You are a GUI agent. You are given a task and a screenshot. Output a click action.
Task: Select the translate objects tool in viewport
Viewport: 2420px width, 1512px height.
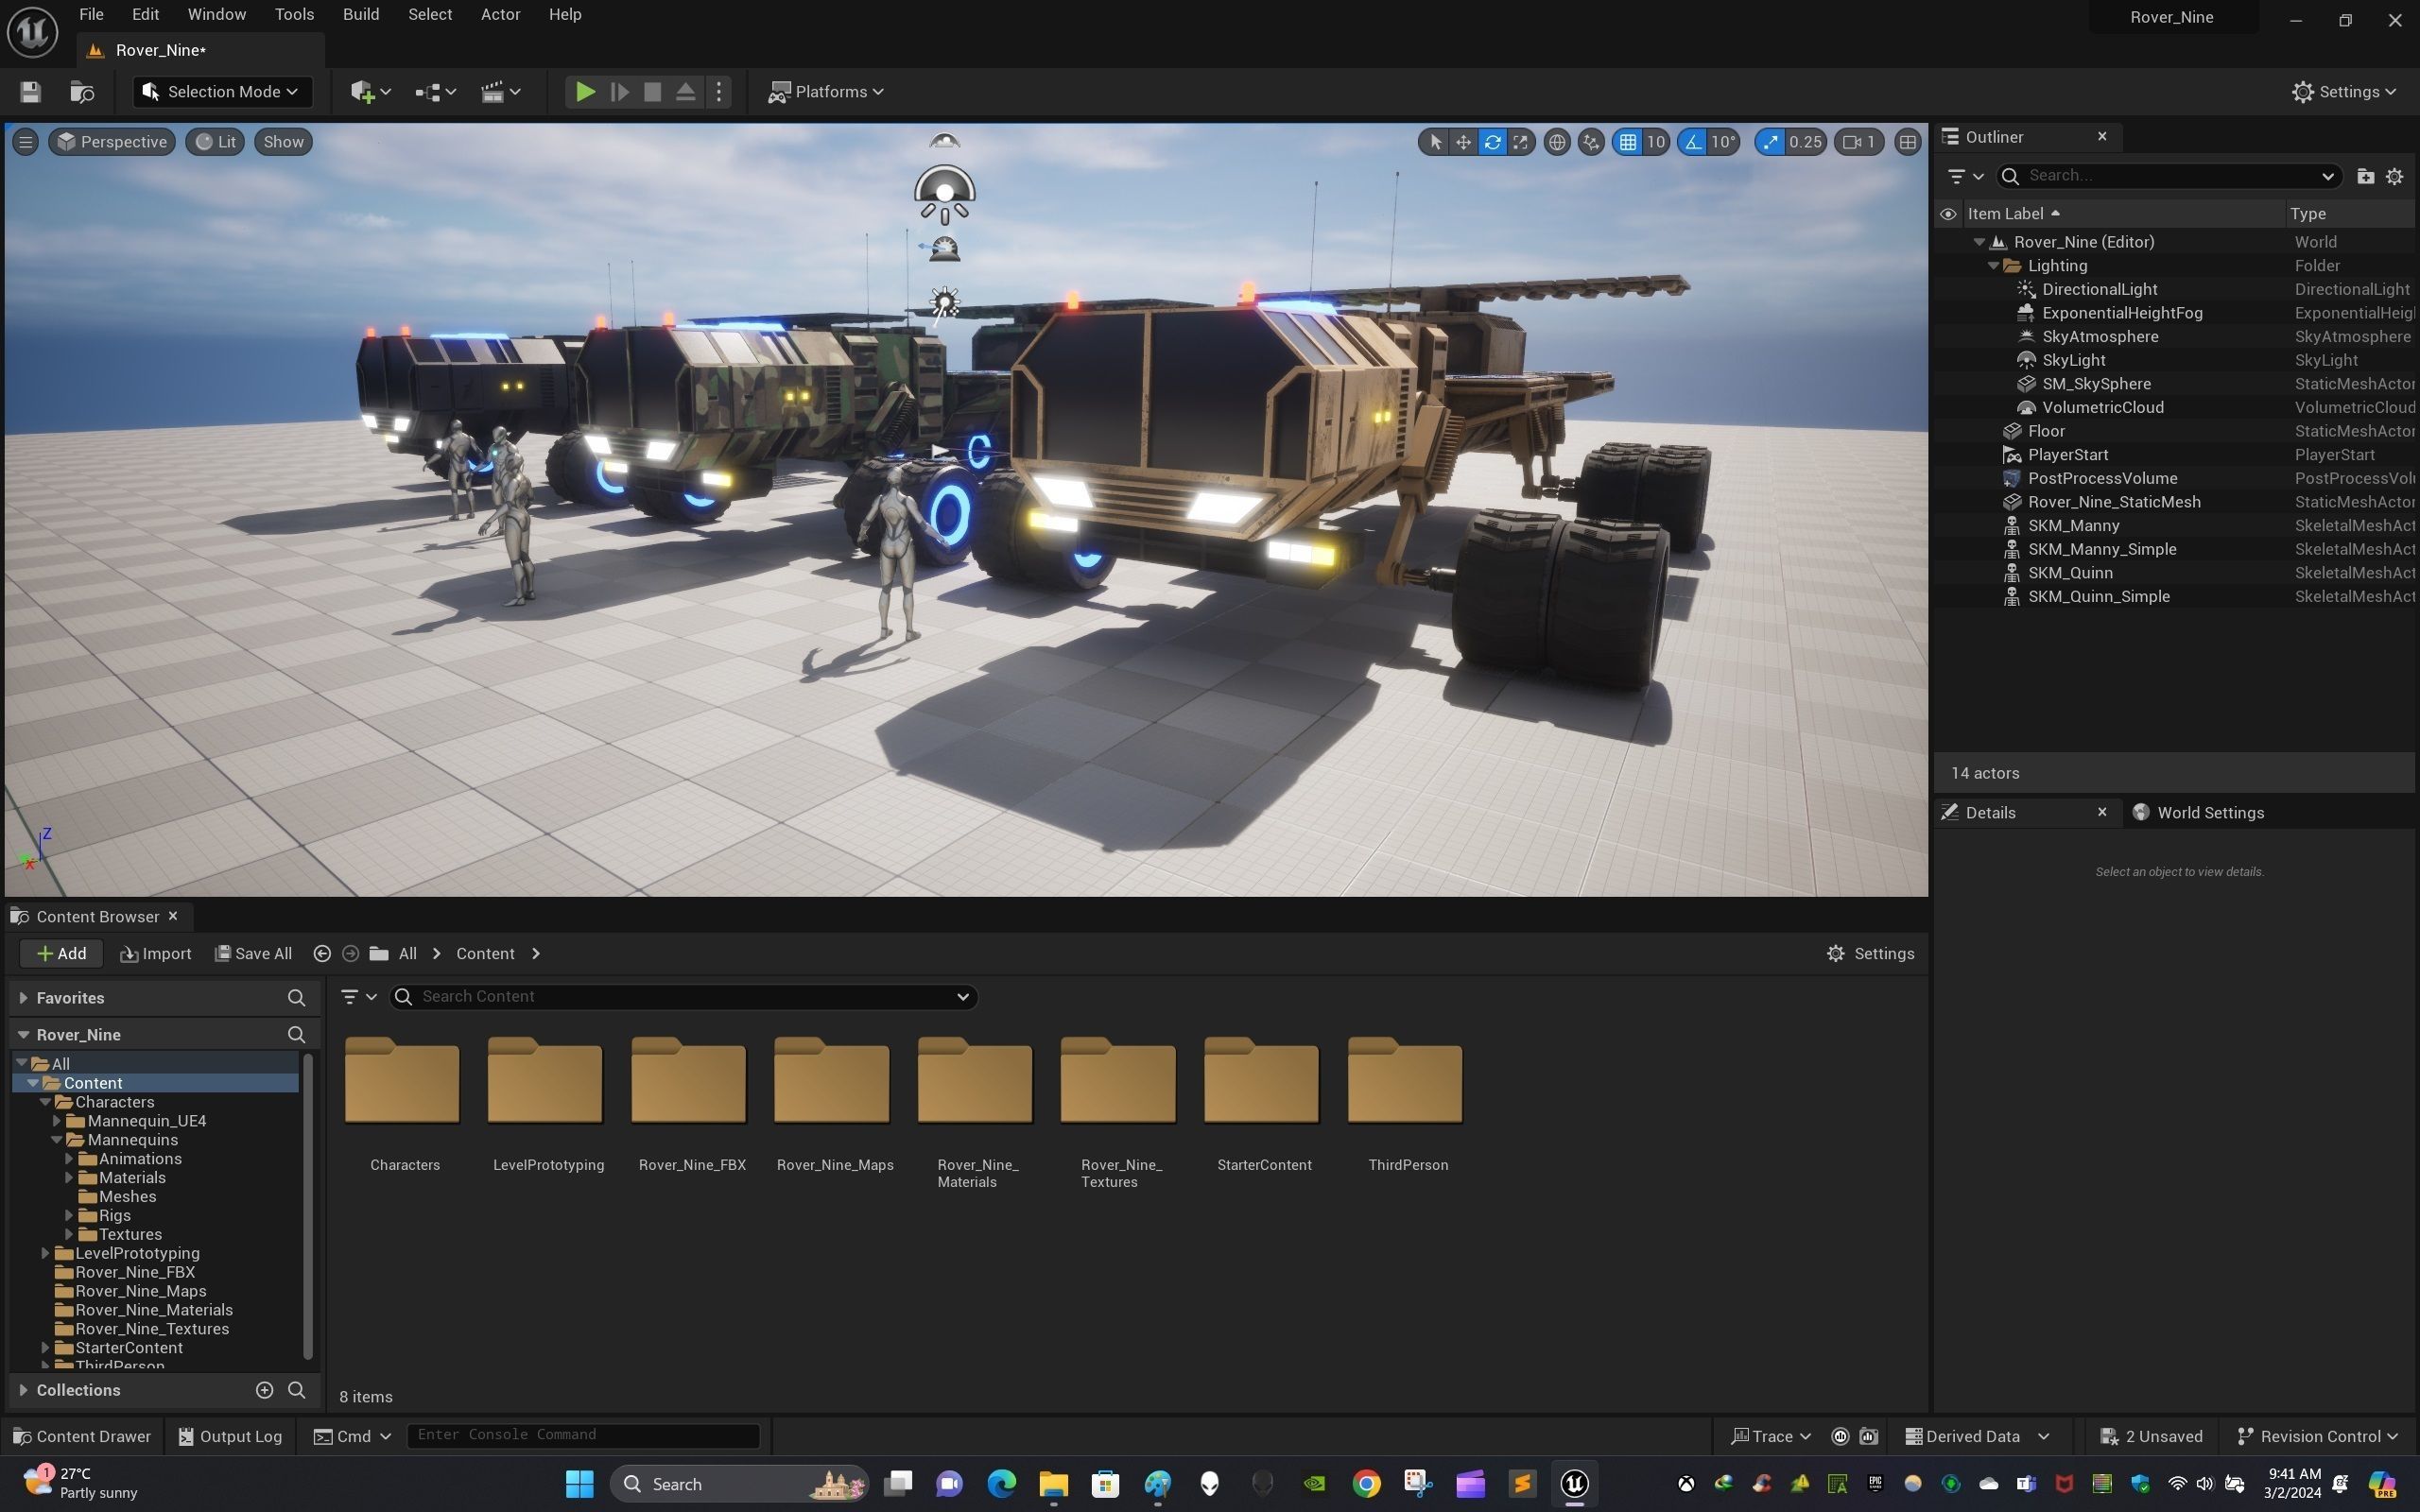point(1463,142)
